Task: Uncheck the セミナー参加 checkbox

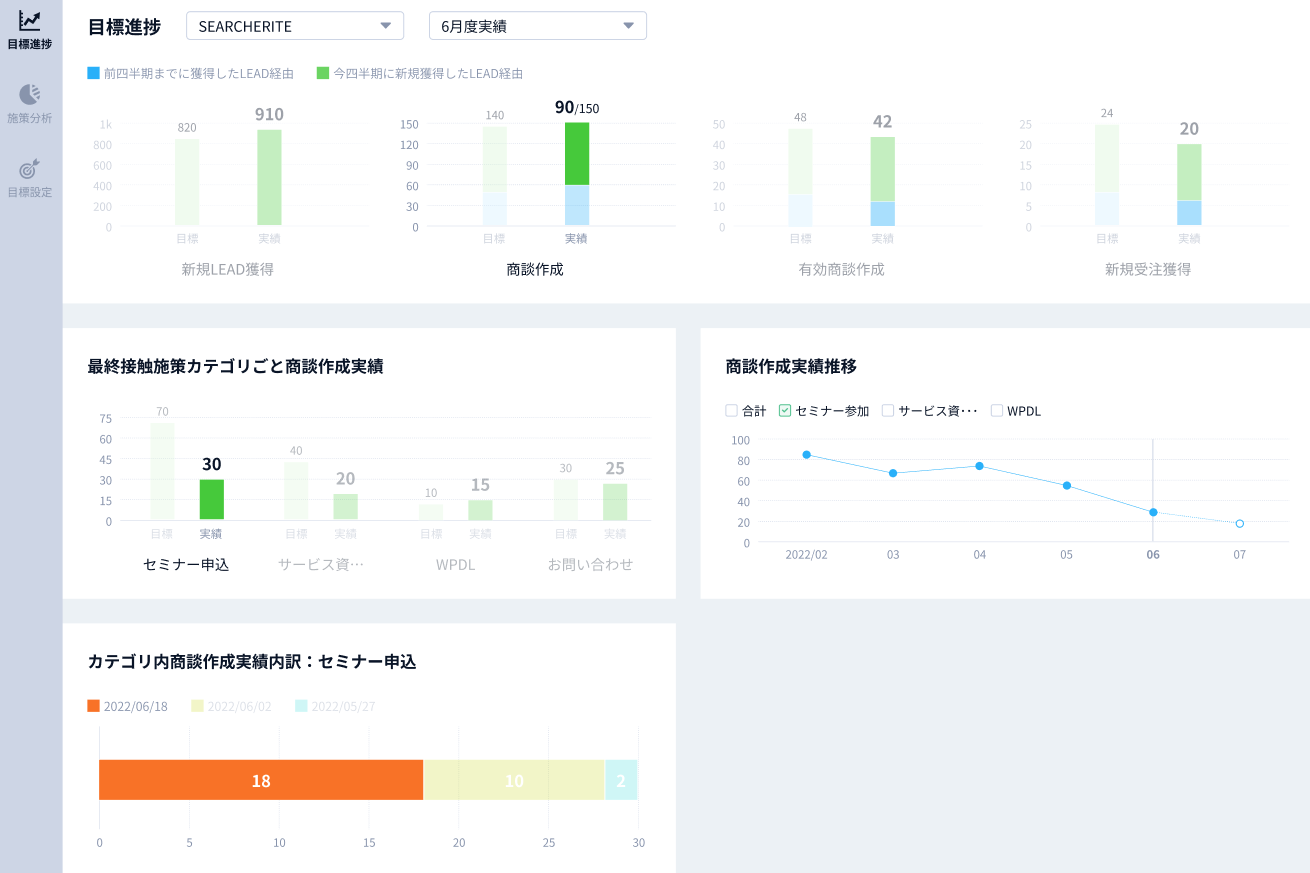Action: coord(785,410)
